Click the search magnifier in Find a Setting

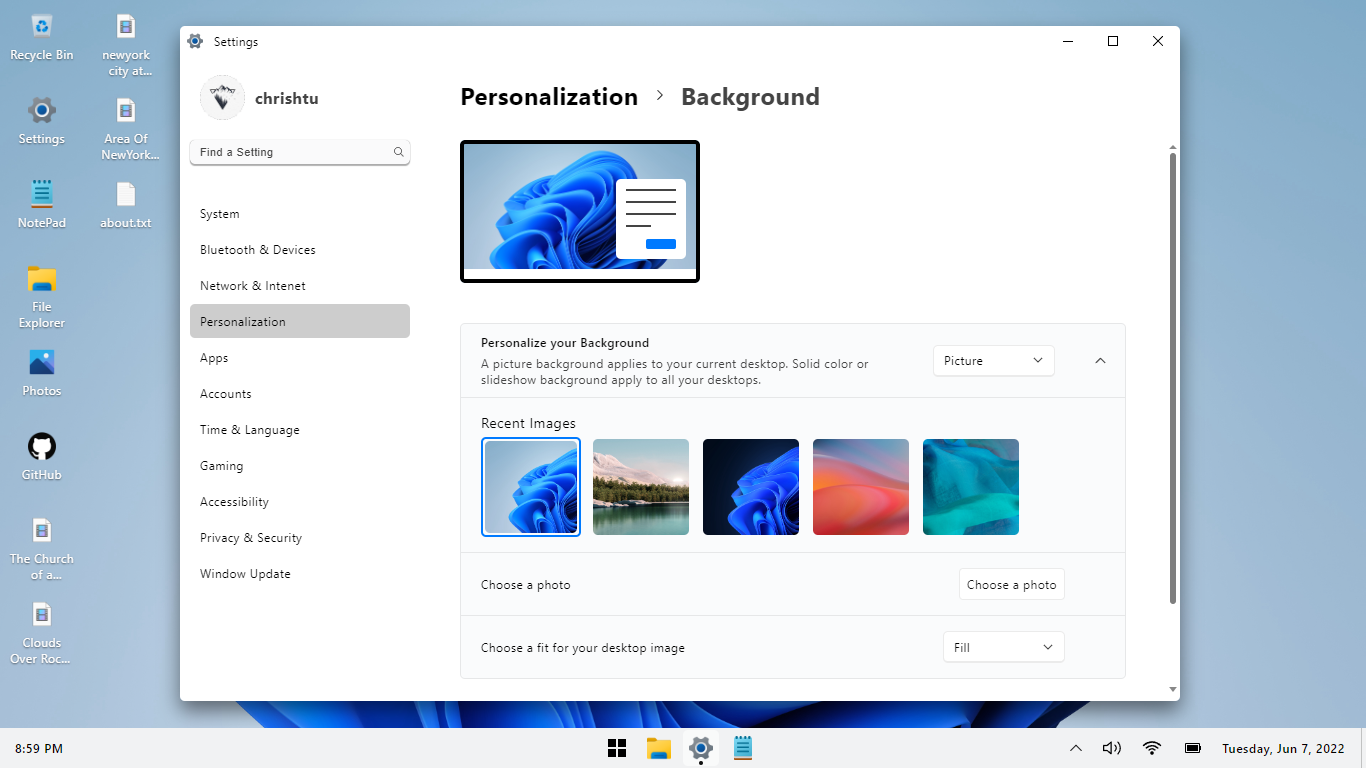tap(398, 152)
